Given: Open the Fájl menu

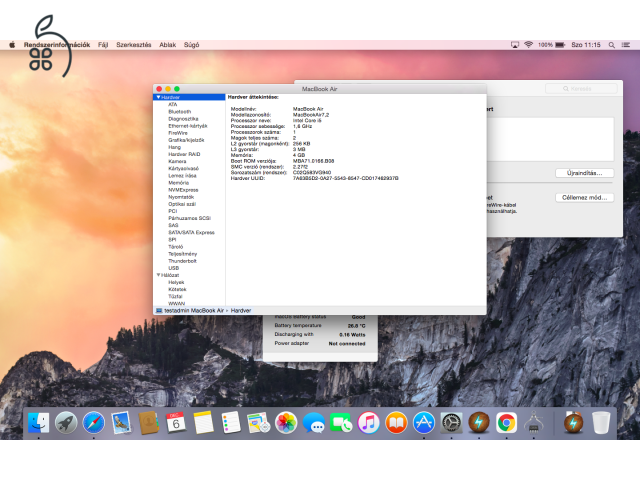Looking at the screenshot, I should click(x=103, y=45).
